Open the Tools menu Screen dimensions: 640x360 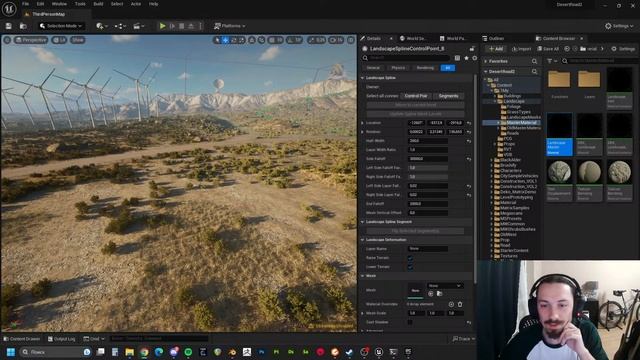(80, 4)
